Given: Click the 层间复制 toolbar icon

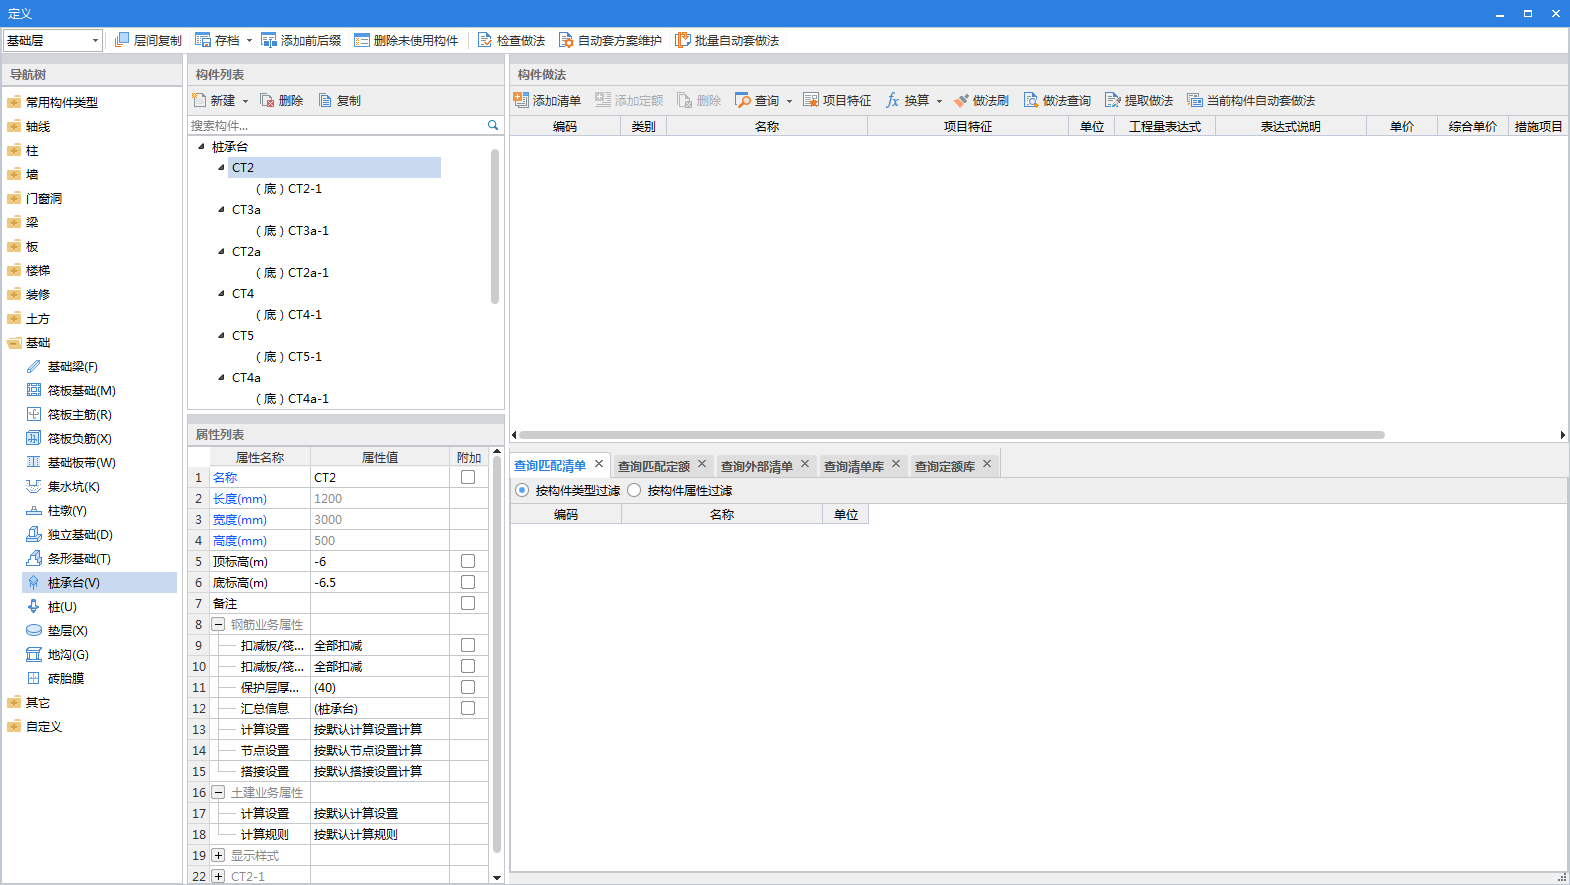Looking at the screenshot, I should [x=122, y=40].
